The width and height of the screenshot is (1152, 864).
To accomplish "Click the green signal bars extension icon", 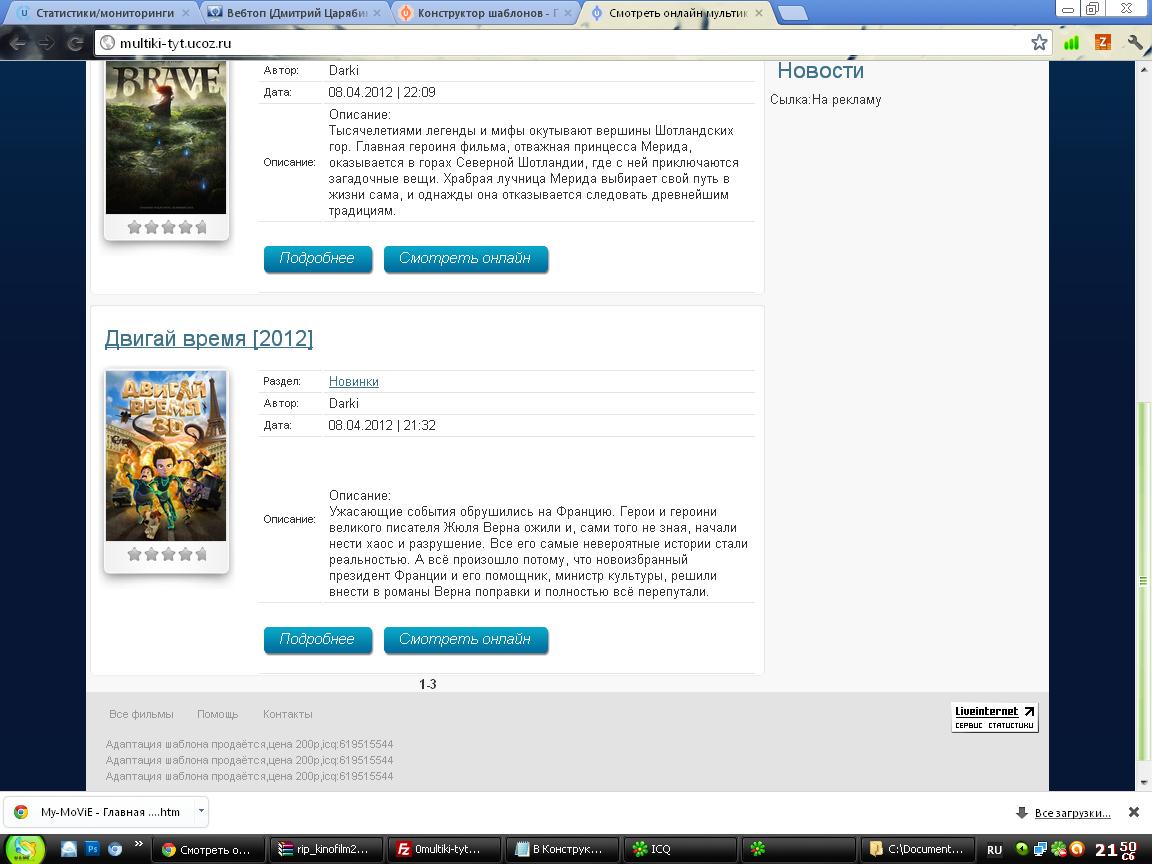I will click(1072, 42).
